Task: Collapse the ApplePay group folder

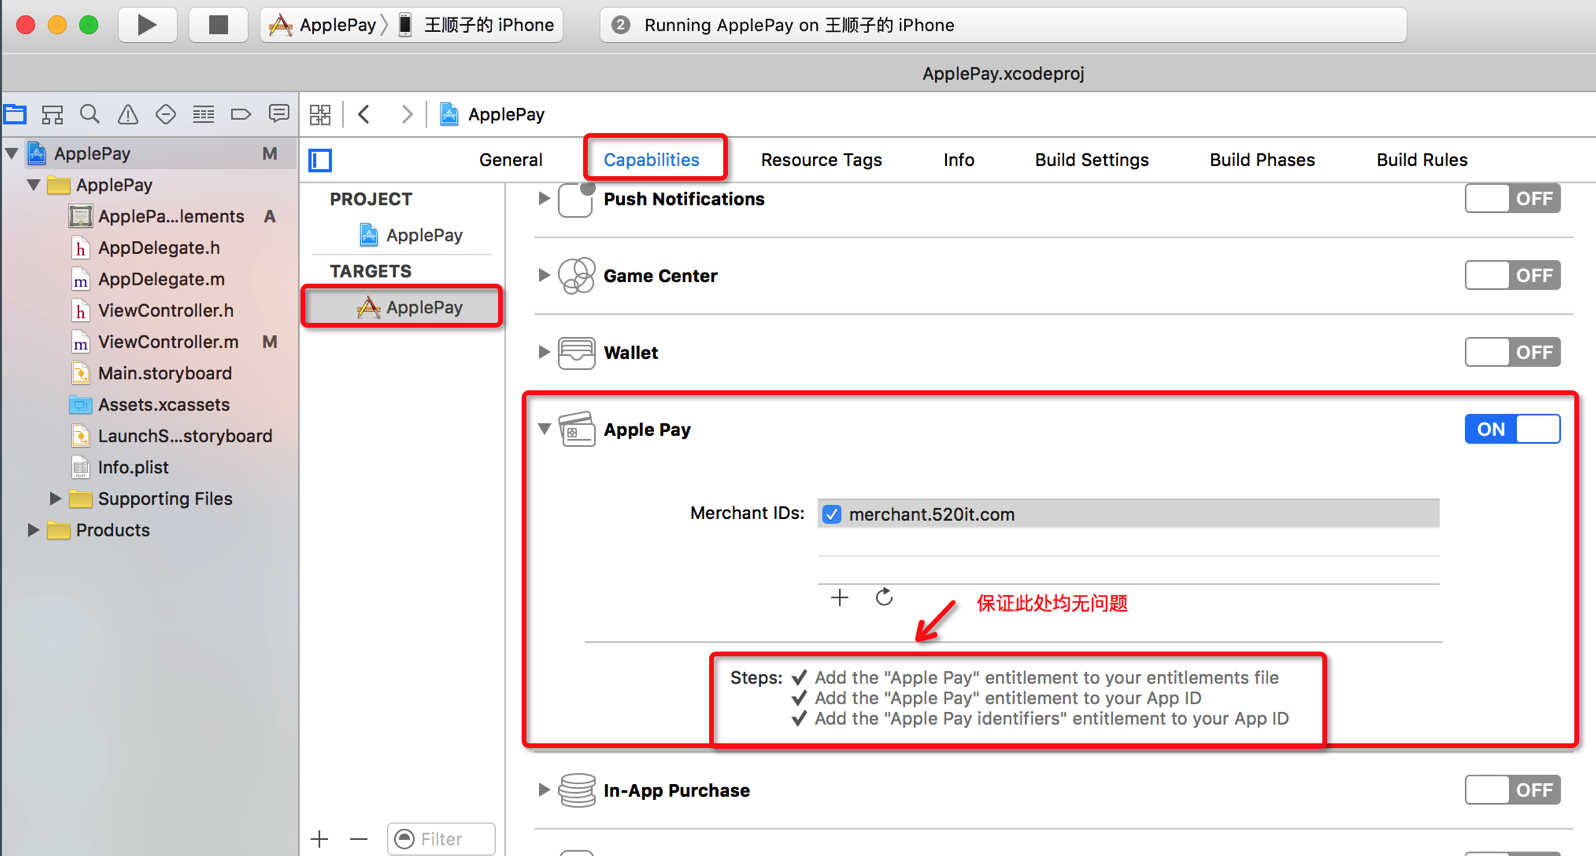Action: [34, 185]
